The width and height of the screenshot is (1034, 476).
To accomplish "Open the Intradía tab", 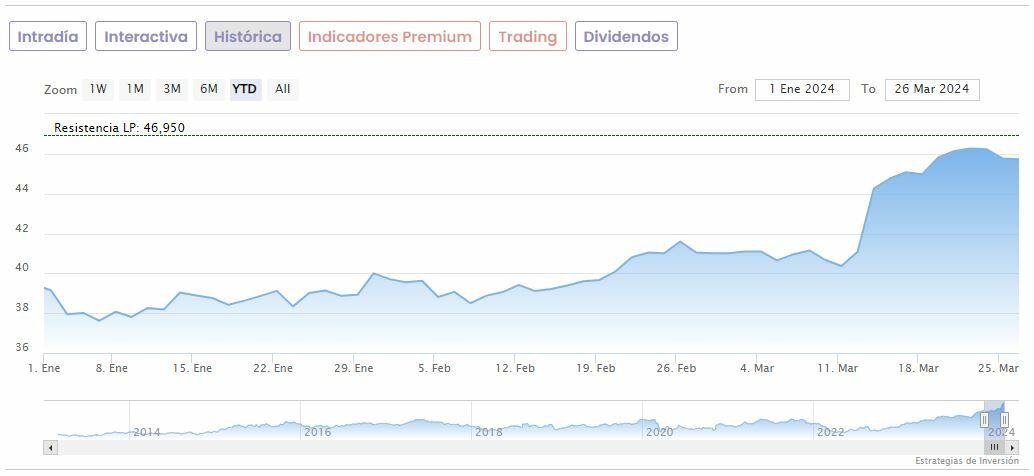I will click(48, 37).
